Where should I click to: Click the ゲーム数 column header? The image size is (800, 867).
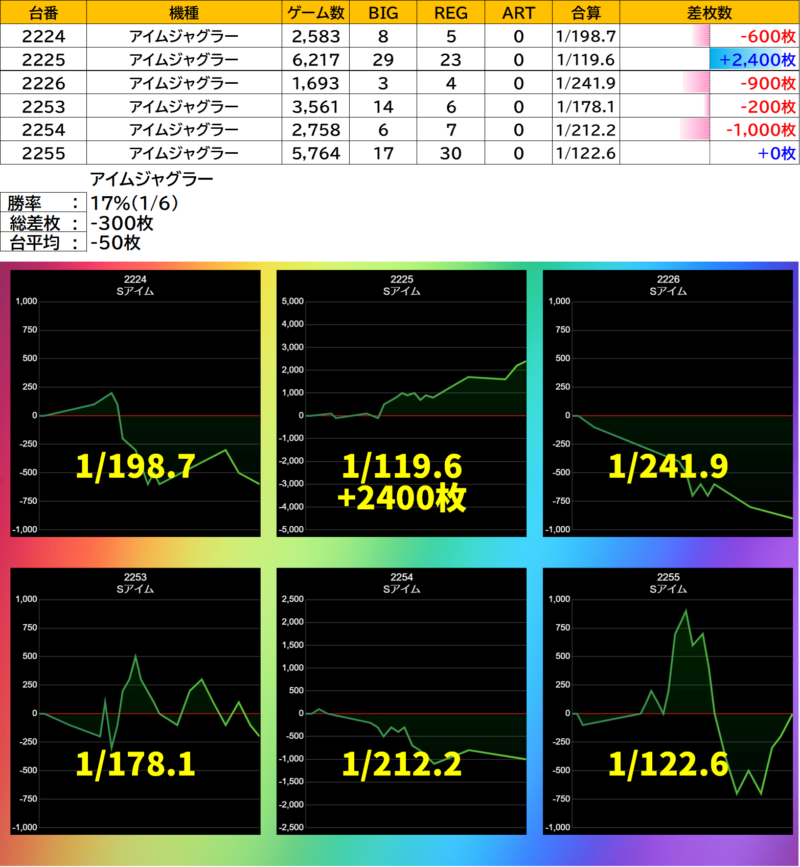[316, 12]
